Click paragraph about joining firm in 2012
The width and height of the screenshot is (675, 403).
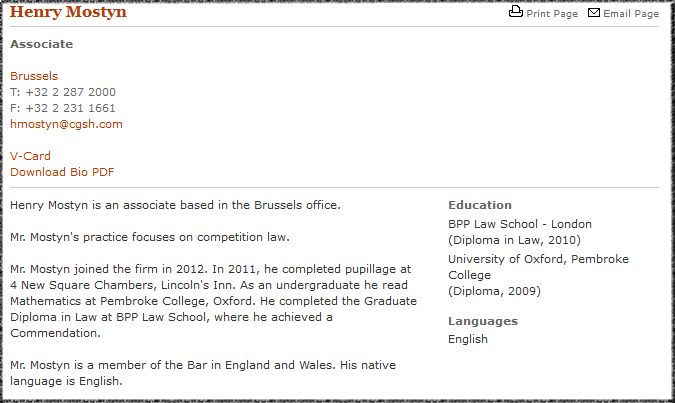coord(214,301)
